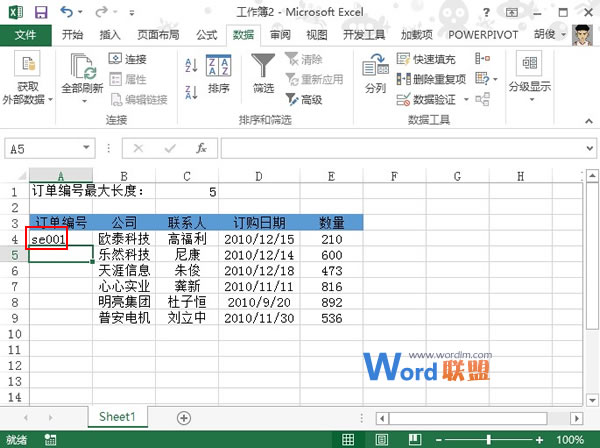Select cell containing se001

61,239
